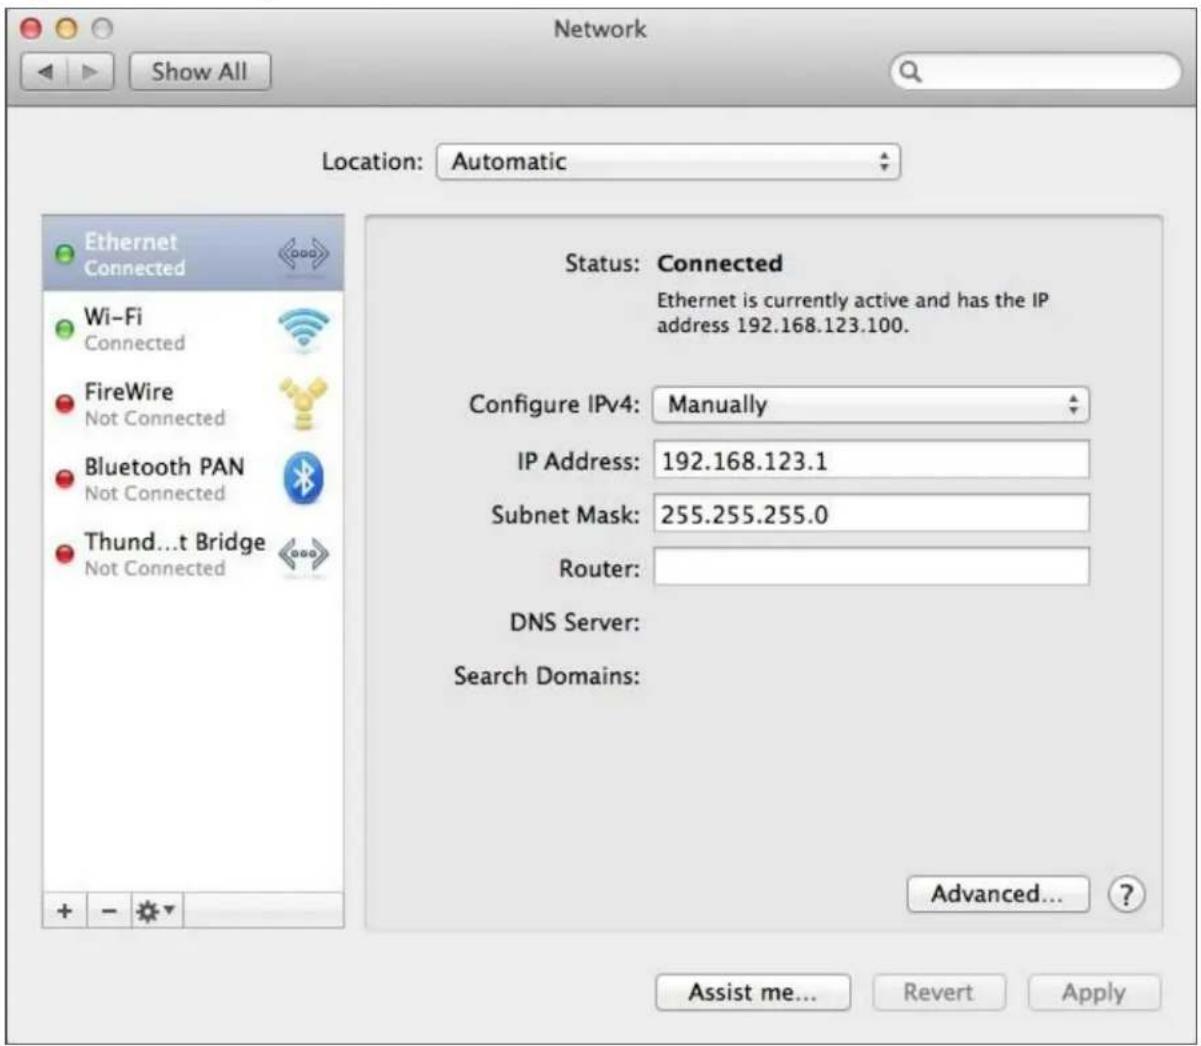Click the IP Address input field

click(x=871, y=461)
